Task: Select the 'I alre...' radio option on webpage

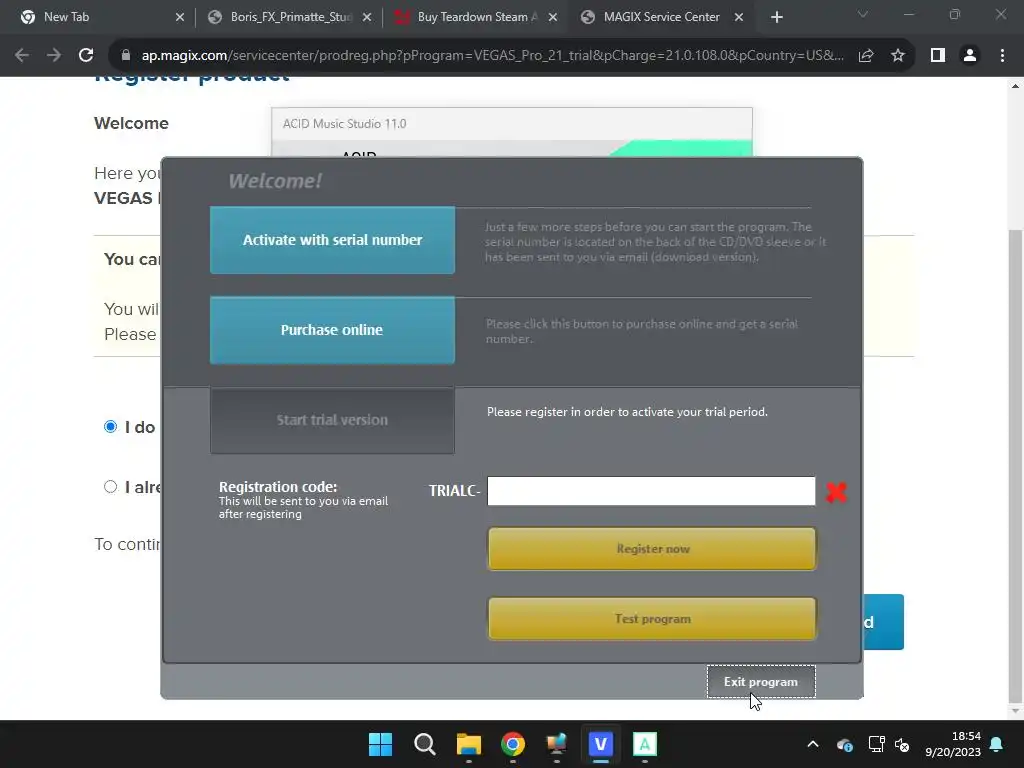Action: [110, 487]
